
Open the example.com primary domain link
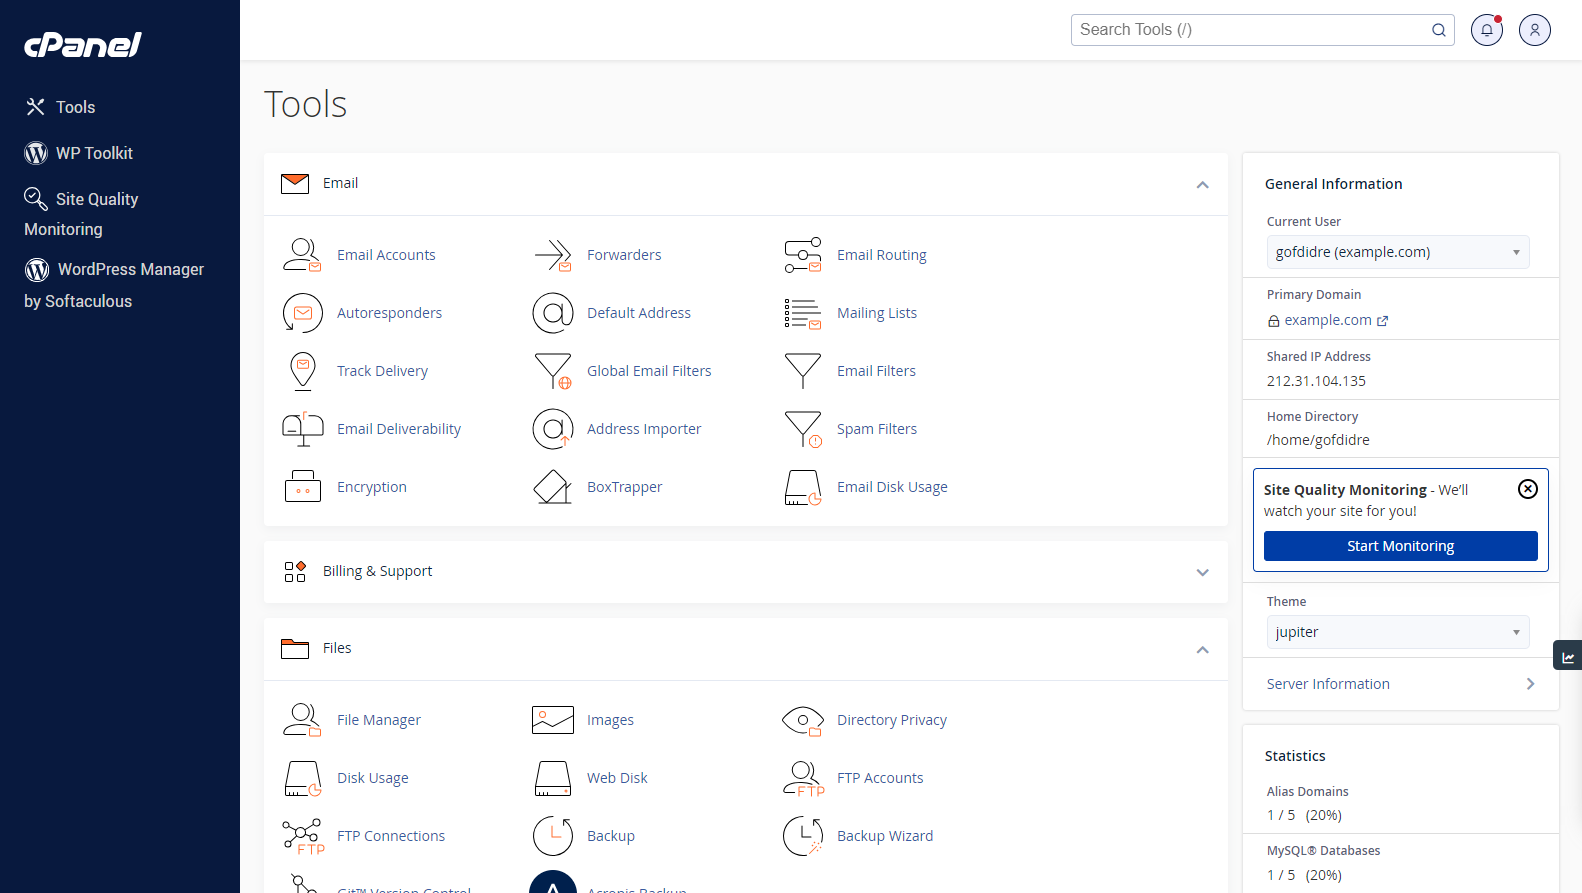[x=1327, y=320]
